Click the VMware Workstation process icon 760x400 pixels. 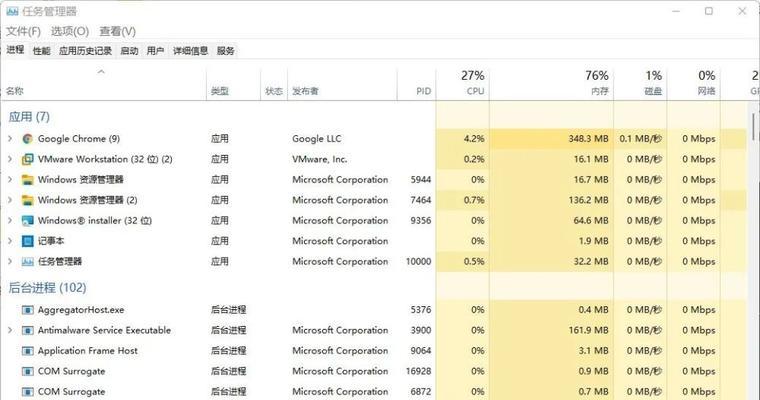(28, 159)
